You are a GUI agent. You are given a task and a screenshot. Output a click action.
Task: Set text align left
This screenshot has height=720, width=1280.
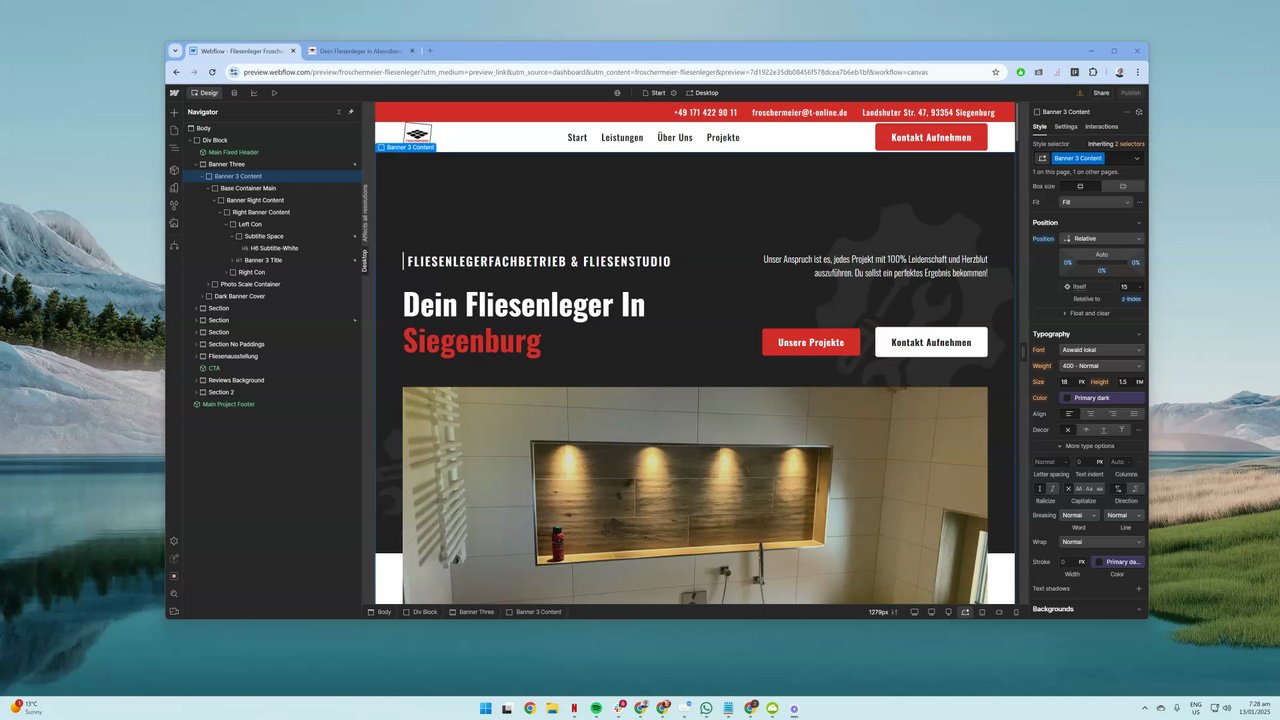point(1069,414)
